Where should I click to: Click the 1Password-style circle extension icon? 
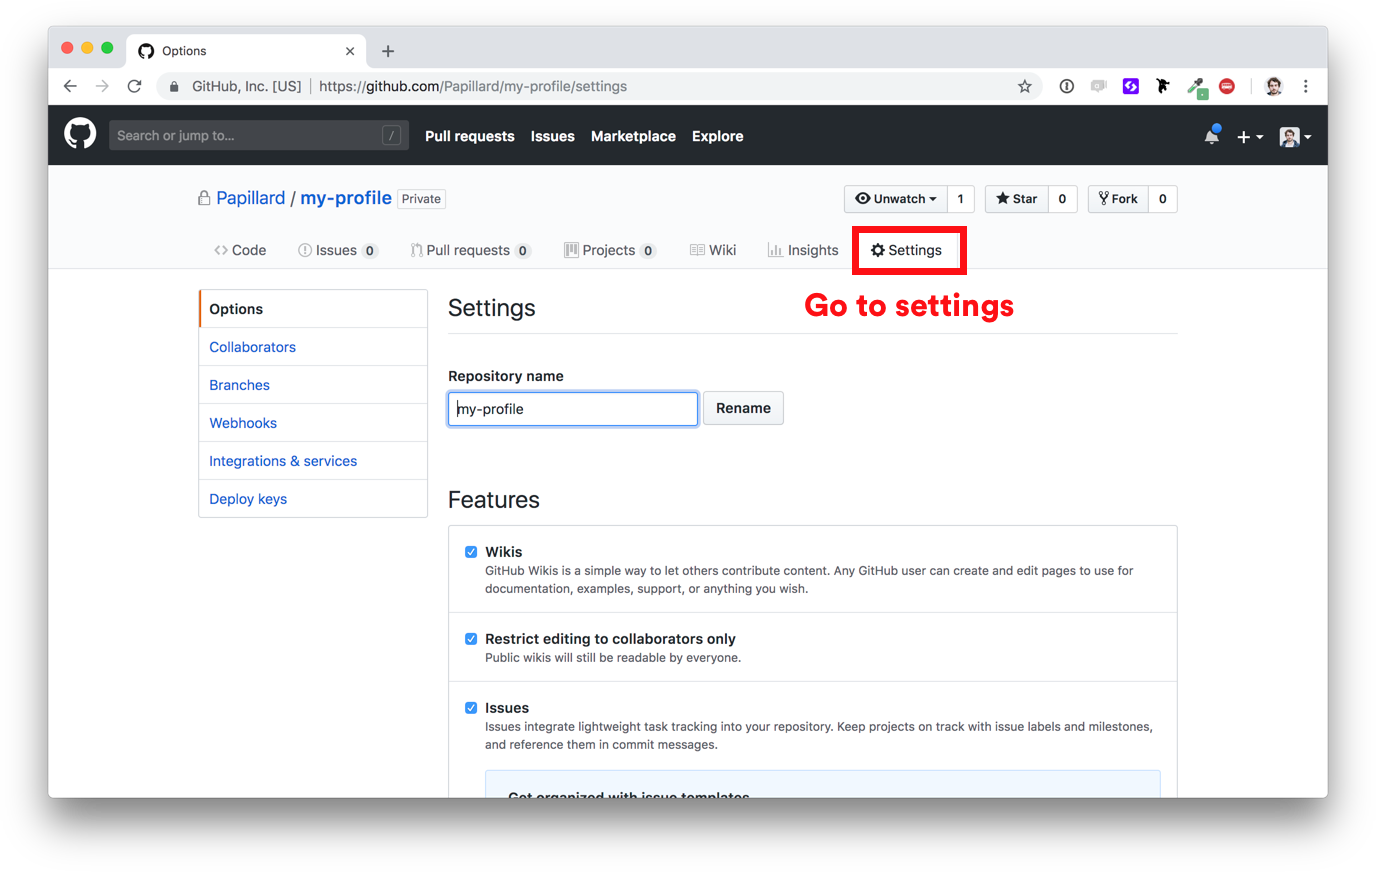point(1067,86)
